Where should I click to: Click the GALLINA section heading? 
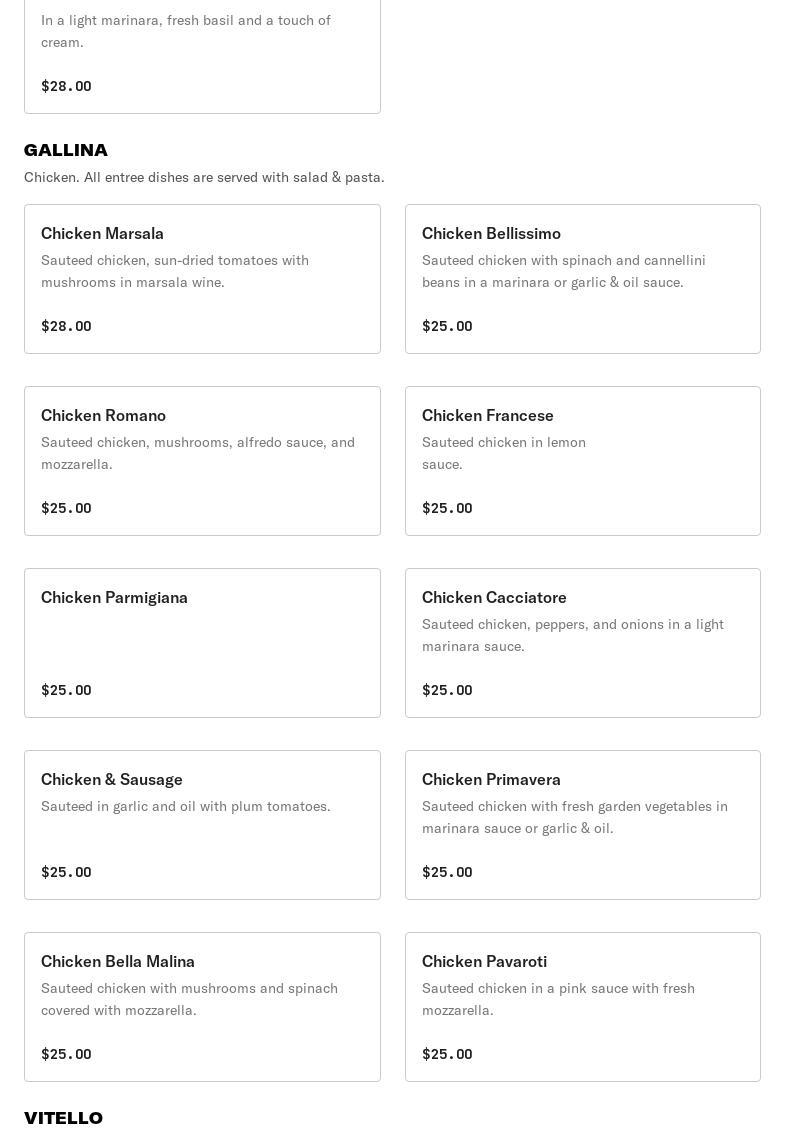pyautogui.click(x=66, y=150)
